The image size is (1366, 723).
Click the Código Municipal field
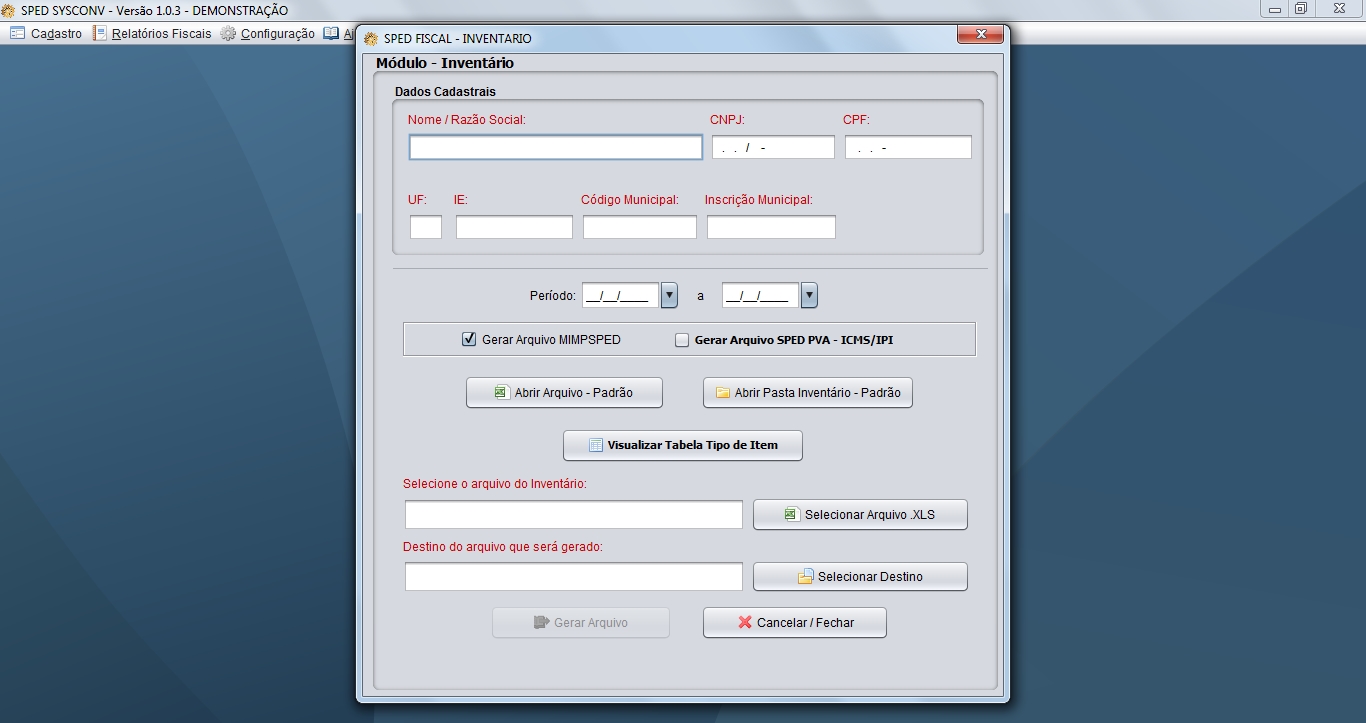[x=640, y=228]
